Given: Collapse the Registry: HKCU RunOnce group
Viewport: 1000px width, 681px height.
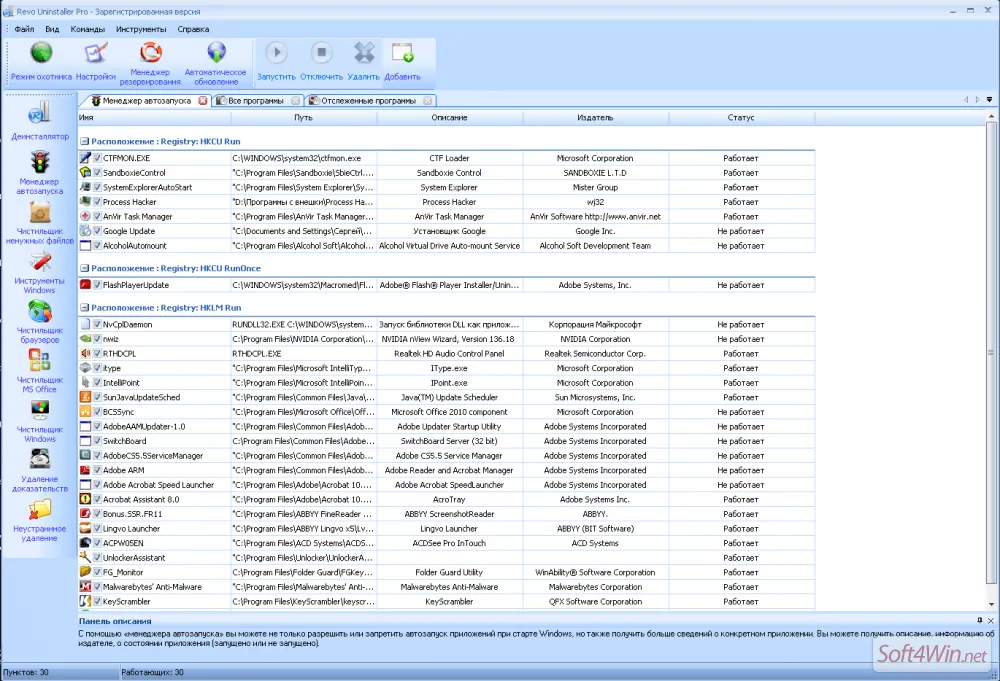Looking at the screenshot, I should pos(84,268).
